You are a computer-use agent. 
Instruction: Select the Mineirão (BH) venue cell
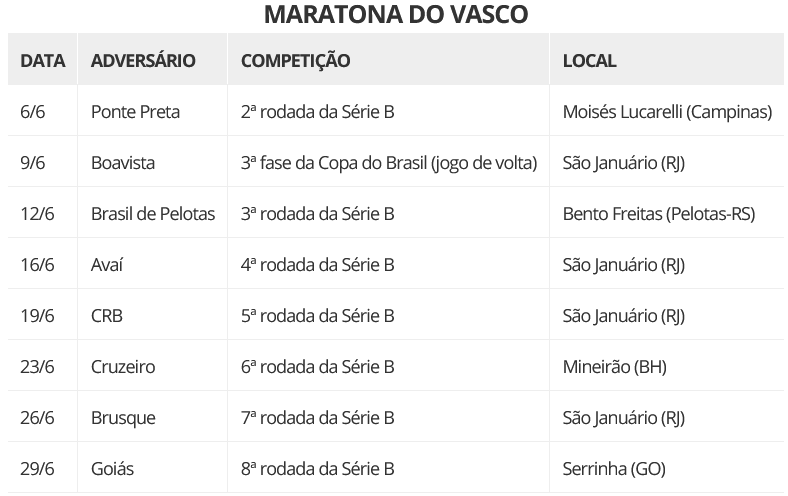coord(614,367)
